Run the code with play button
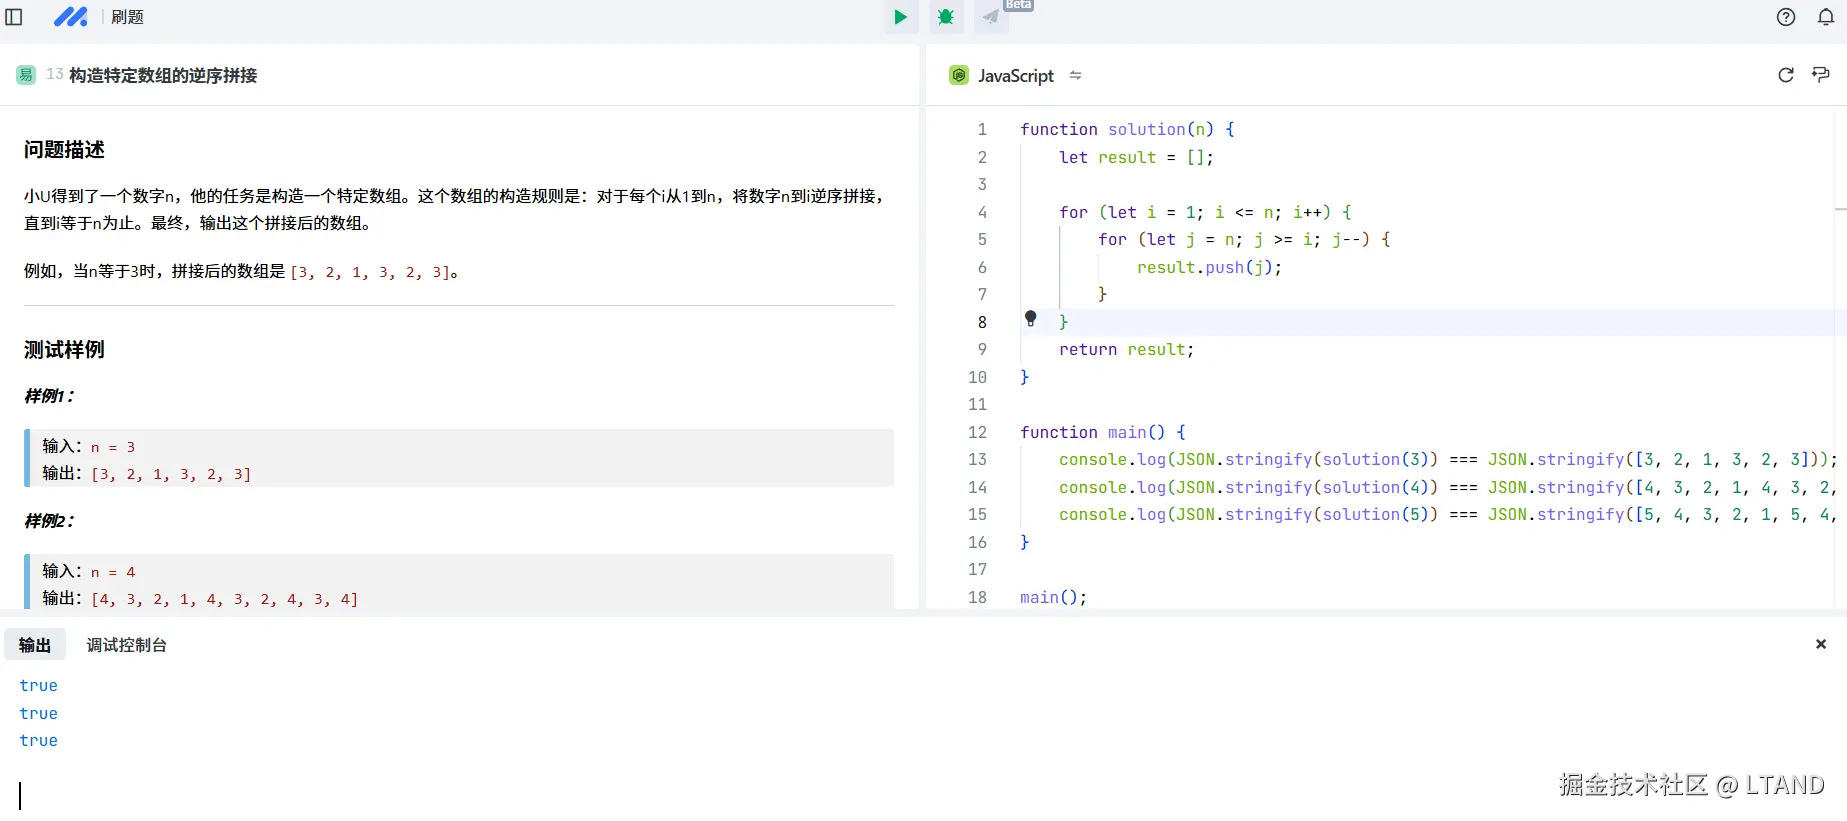The height and width of the screenshot is (821, 1847). pyautogui.click(x=900, y=17)
